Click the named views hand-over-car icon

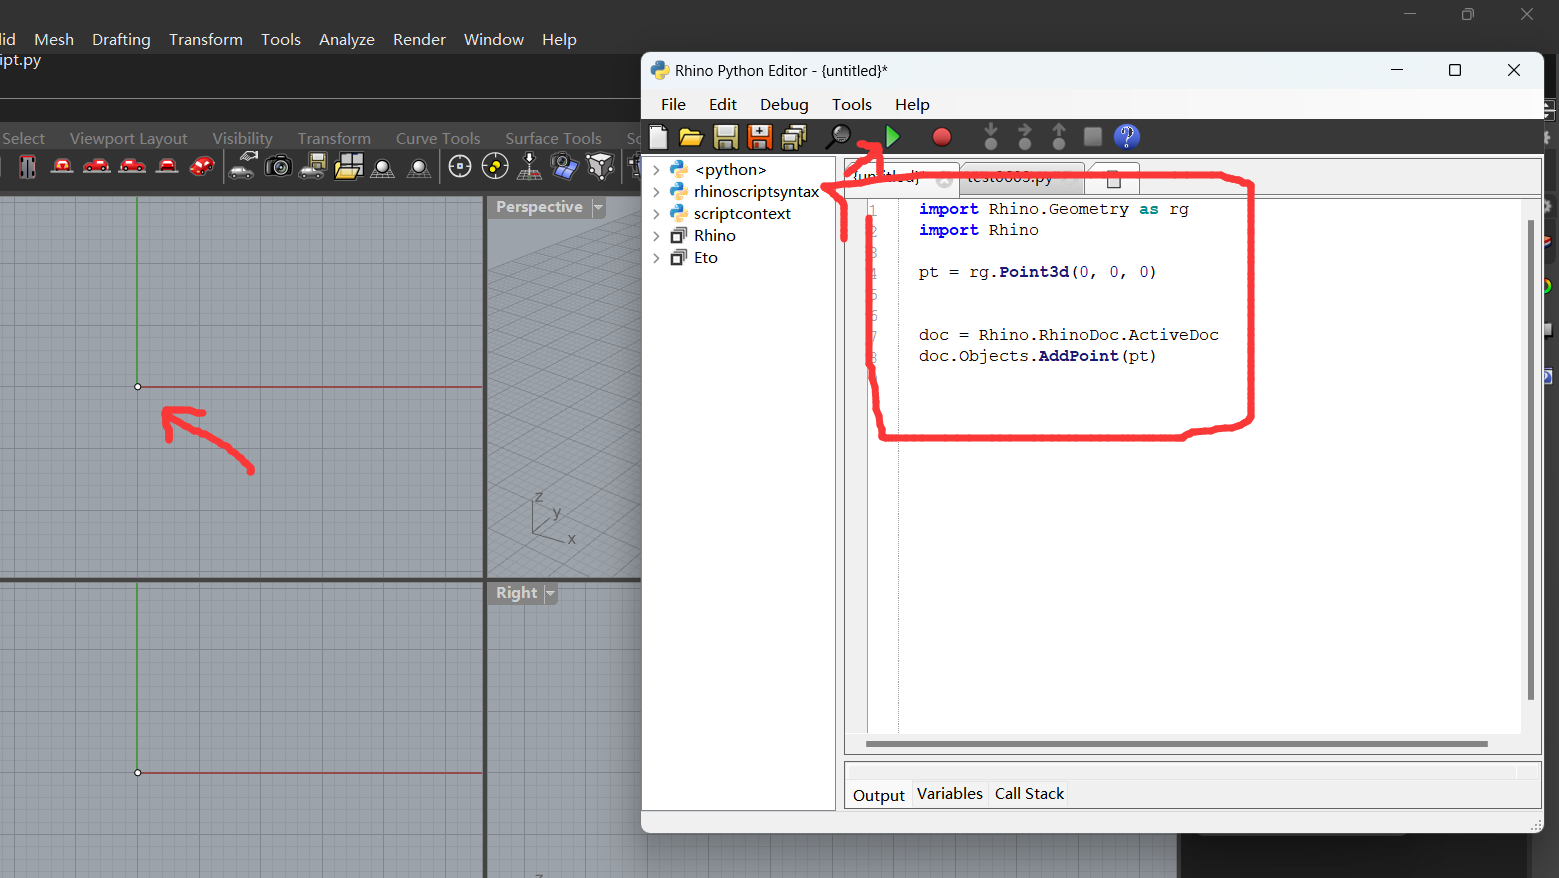[x=243, y=166]
